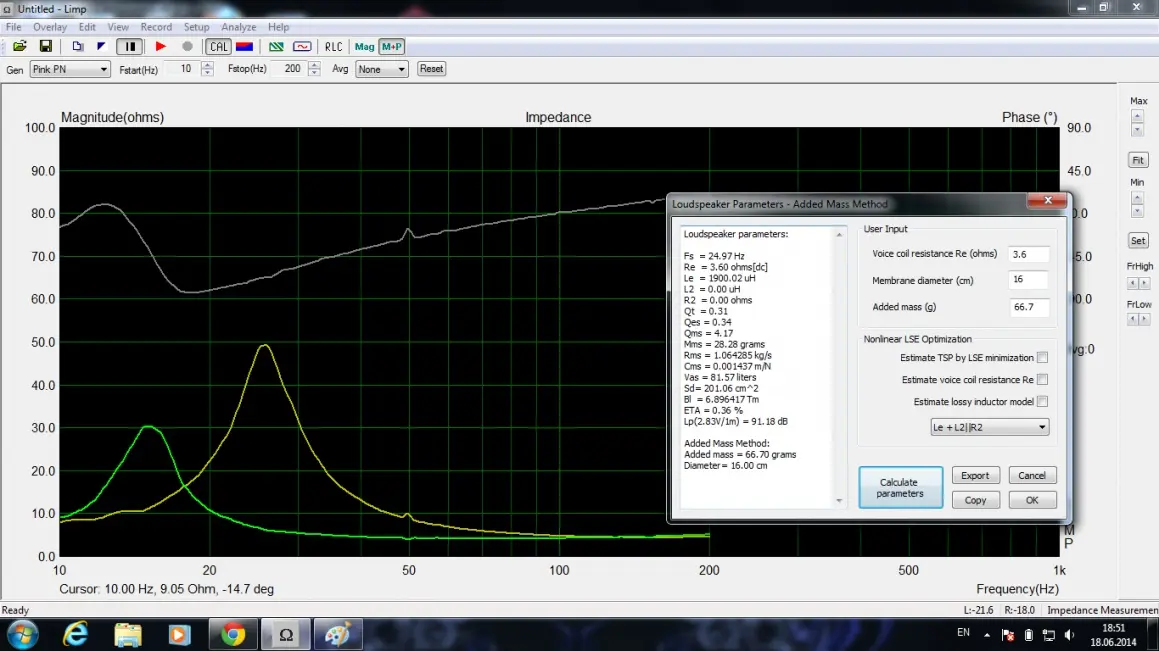Open the Pink PN generator dropdown
The height and width of the screenshot is (651, 1159).
tap(70, 69)
